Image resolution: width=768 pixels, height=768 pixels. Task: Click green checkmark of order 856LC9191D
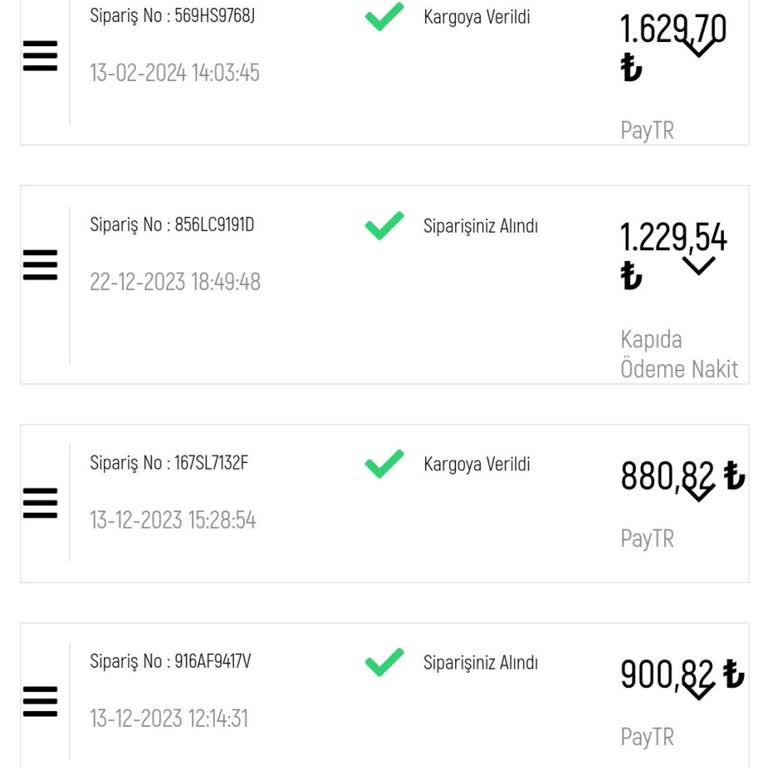pyautogui.click(x=384, y=225)
